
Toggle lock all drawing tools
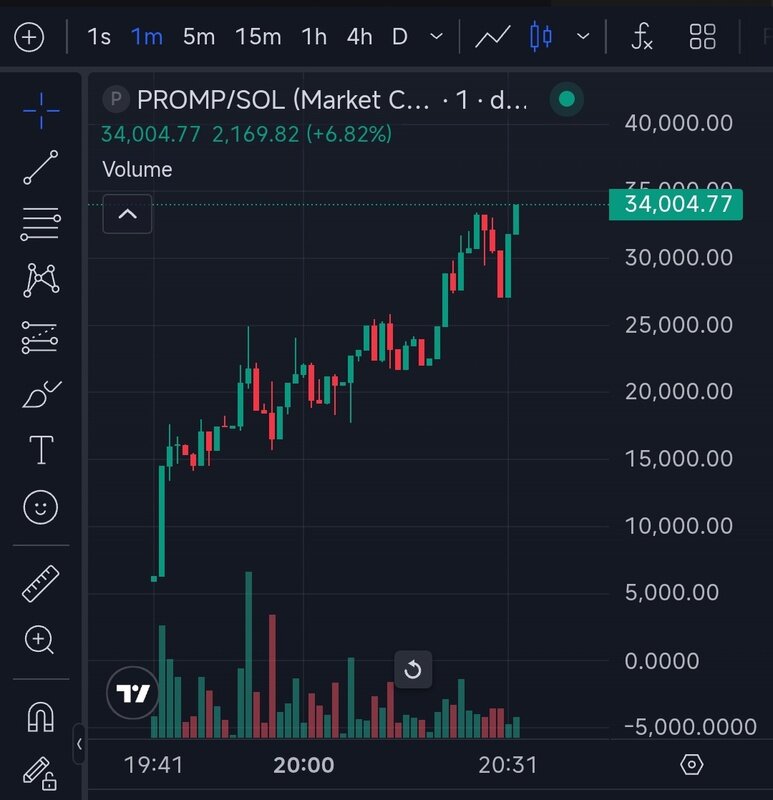point(40,772)
